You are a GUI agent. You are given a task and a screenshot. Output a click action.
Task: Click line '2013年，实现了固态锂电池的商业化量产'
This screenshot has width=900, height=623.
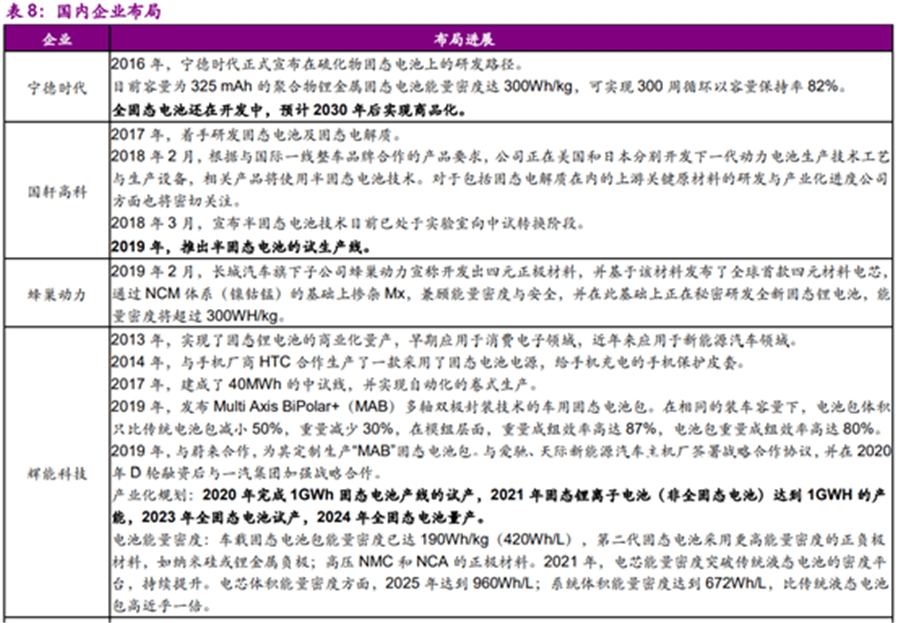click(x=455, y=340)
